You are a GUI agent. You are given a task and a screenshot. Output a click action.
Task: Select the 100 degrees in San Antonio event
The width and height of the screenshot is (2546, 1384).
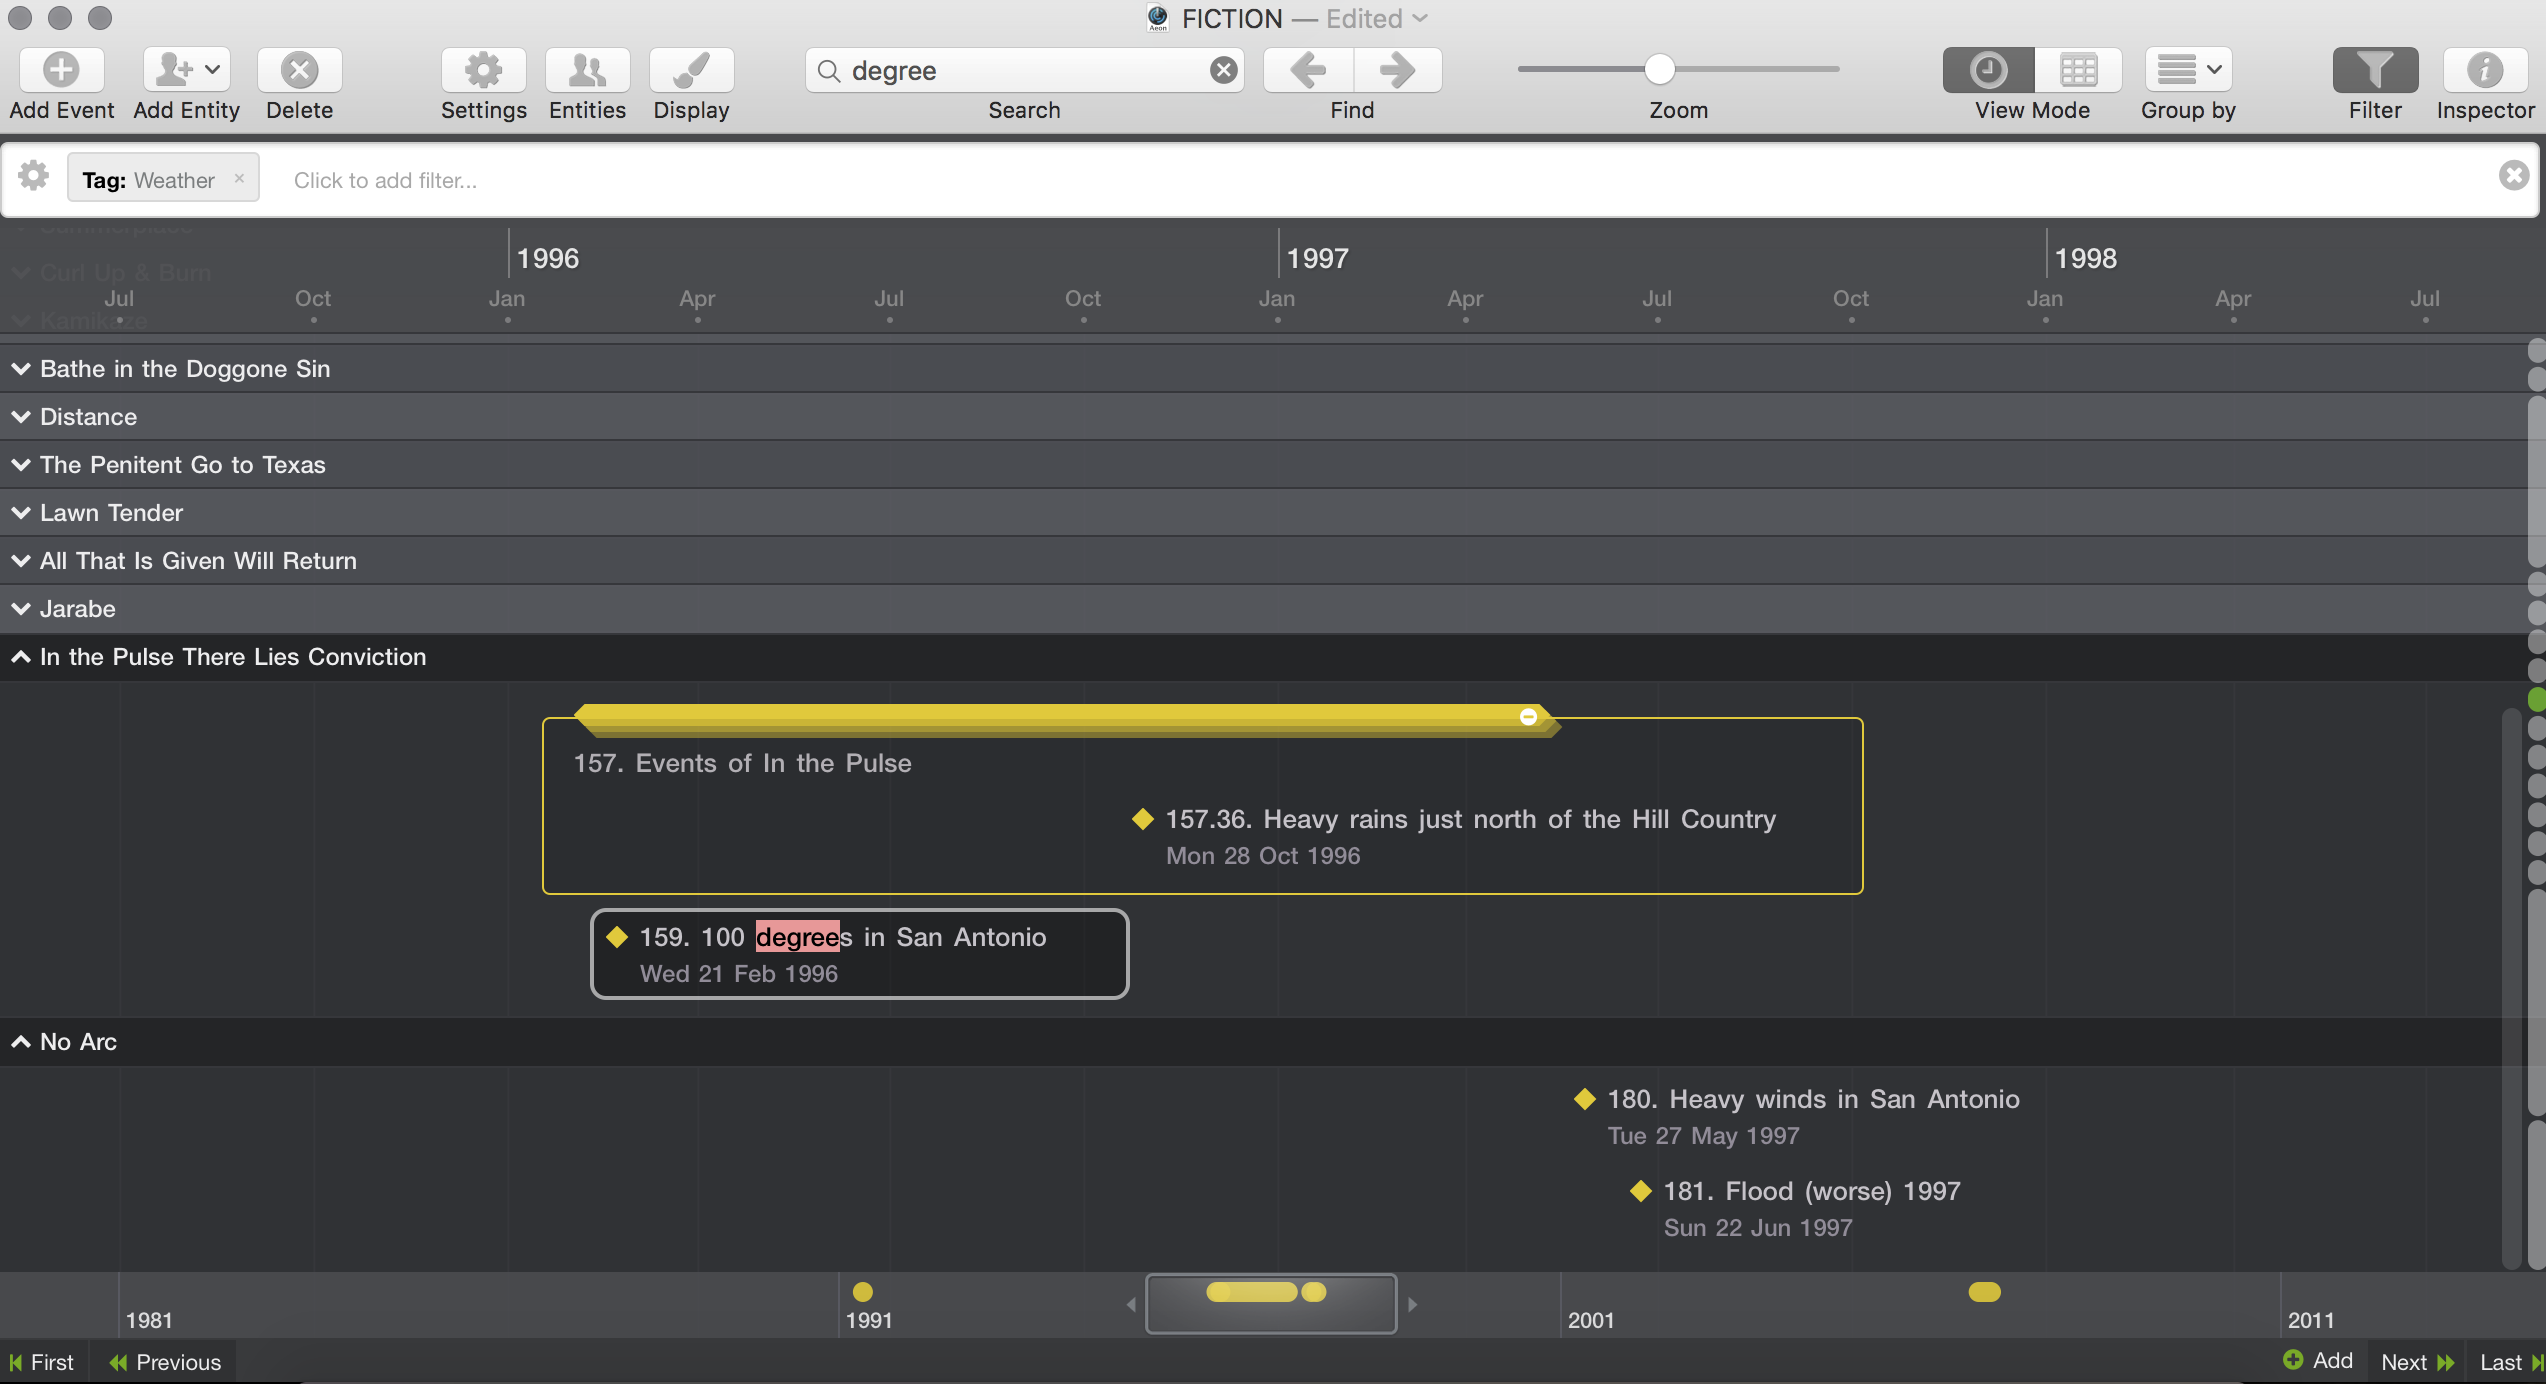click(x=858, y=953)
